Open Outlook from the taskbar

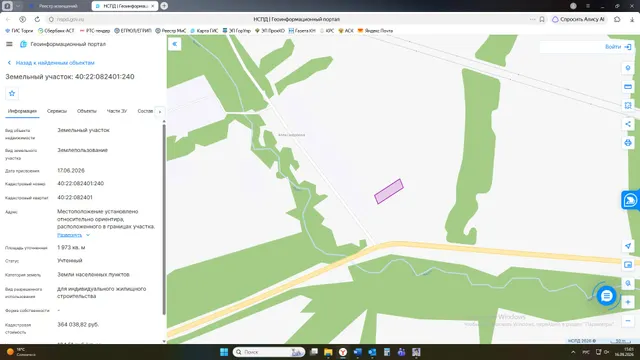coord(372,352)
